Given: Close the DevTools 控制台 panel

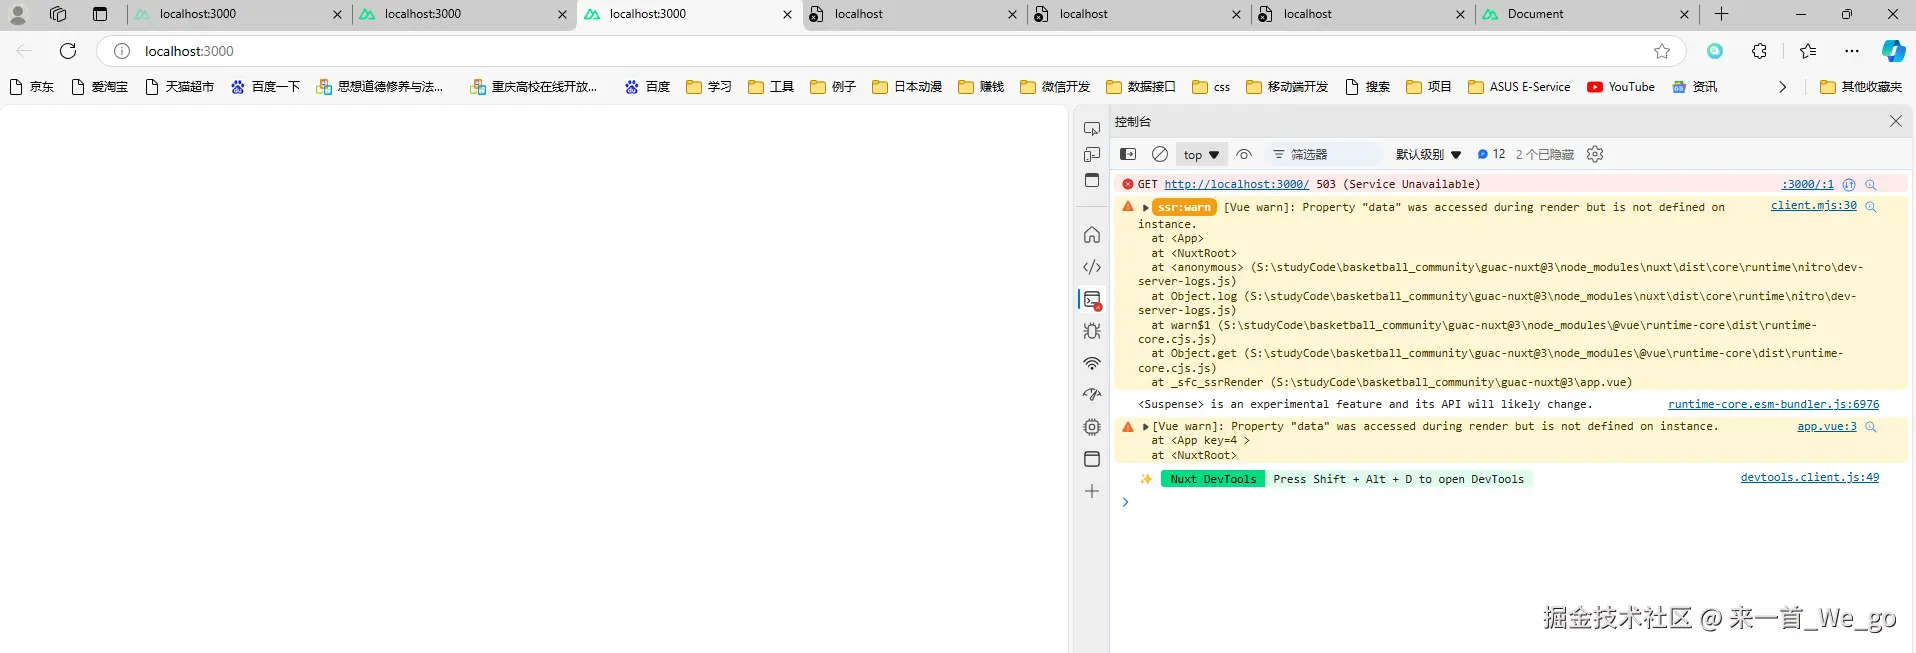Looking at the screenshot, I should click(1895, 121).
